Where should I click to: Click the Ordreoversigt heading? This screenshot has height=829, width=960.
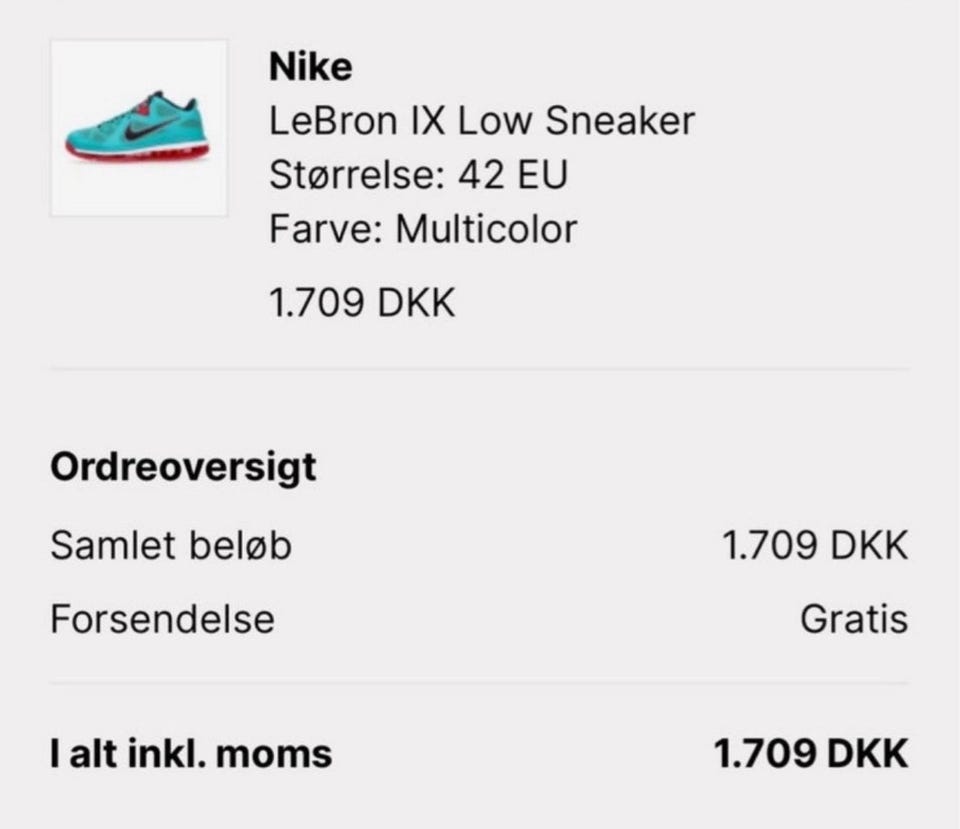[183, 467]
